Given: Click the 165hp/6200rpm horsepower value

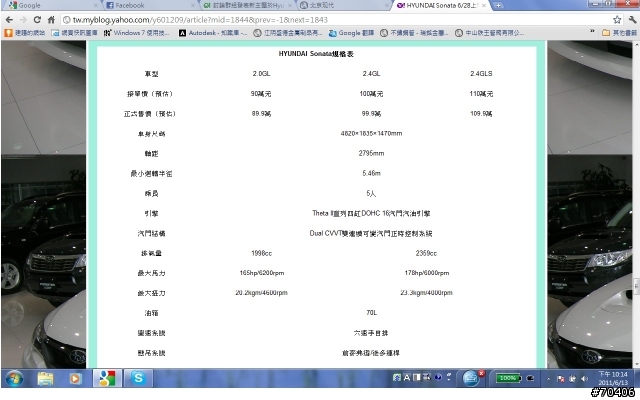Looking at the screenshot, I should [262, 273].
